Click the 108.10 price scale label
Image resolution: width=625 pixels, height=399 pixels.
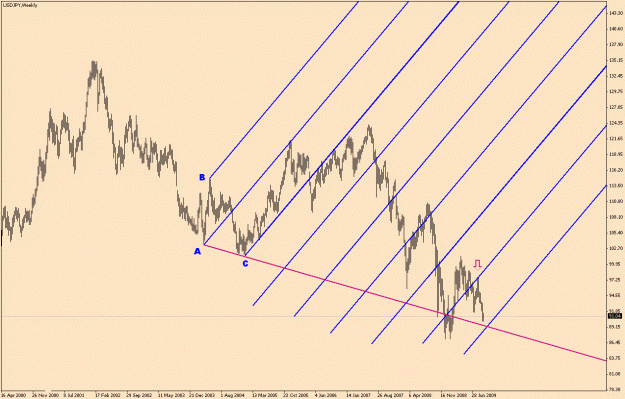pos(616,217)
